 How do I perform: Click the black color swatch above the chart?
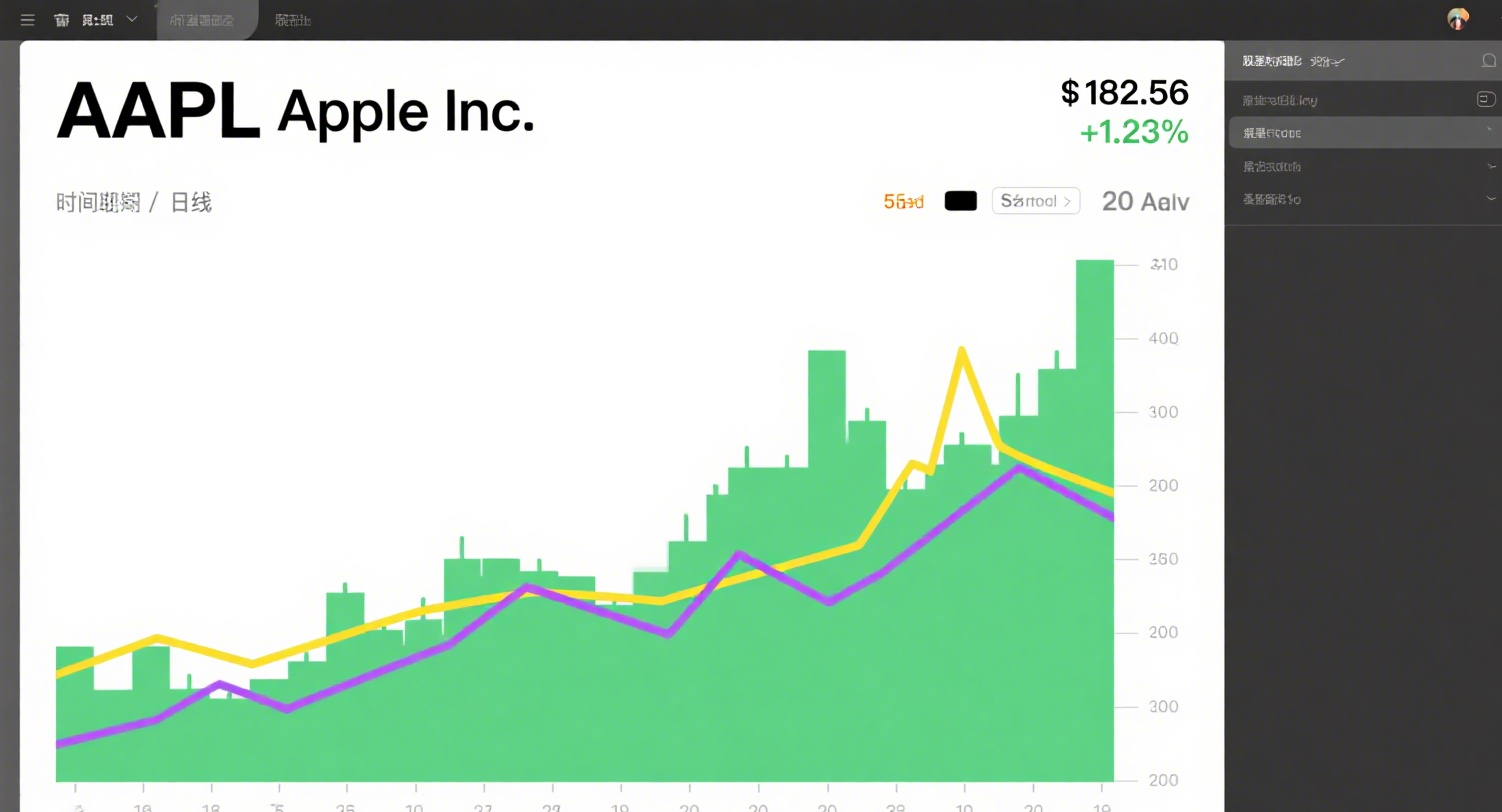[961, 201]
